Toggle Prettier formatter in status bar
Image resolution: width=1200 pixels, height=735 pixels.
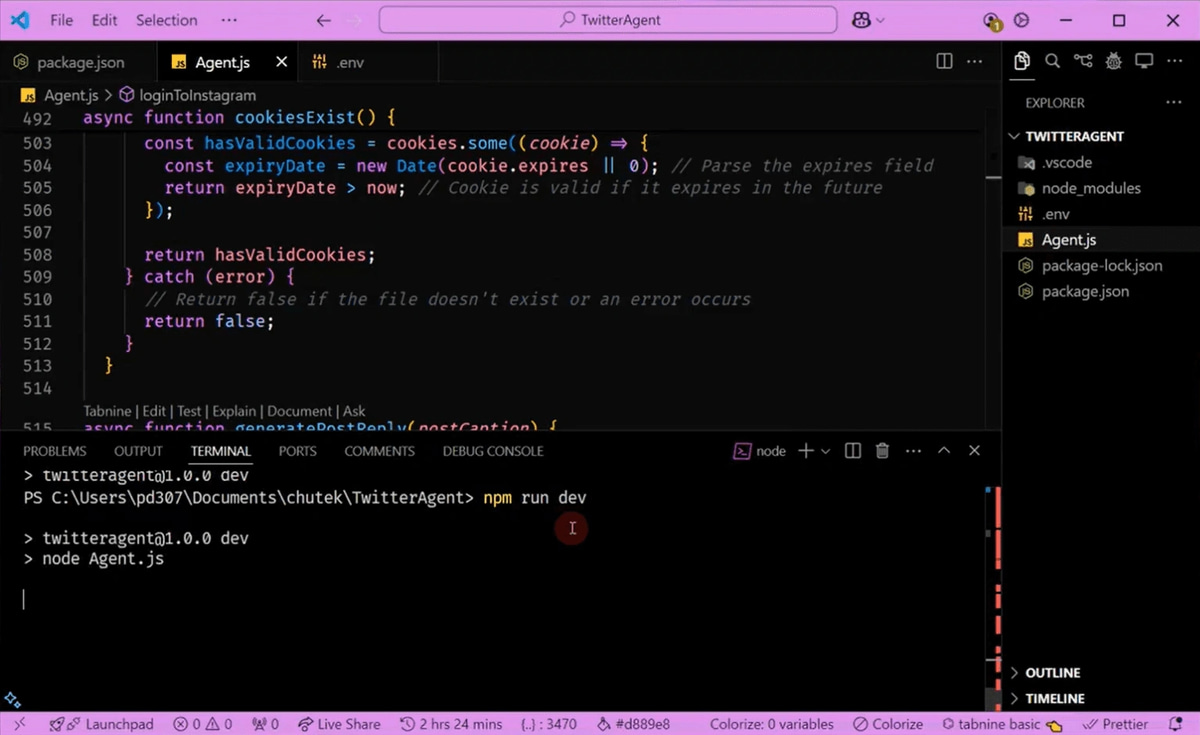point(1116,724)
